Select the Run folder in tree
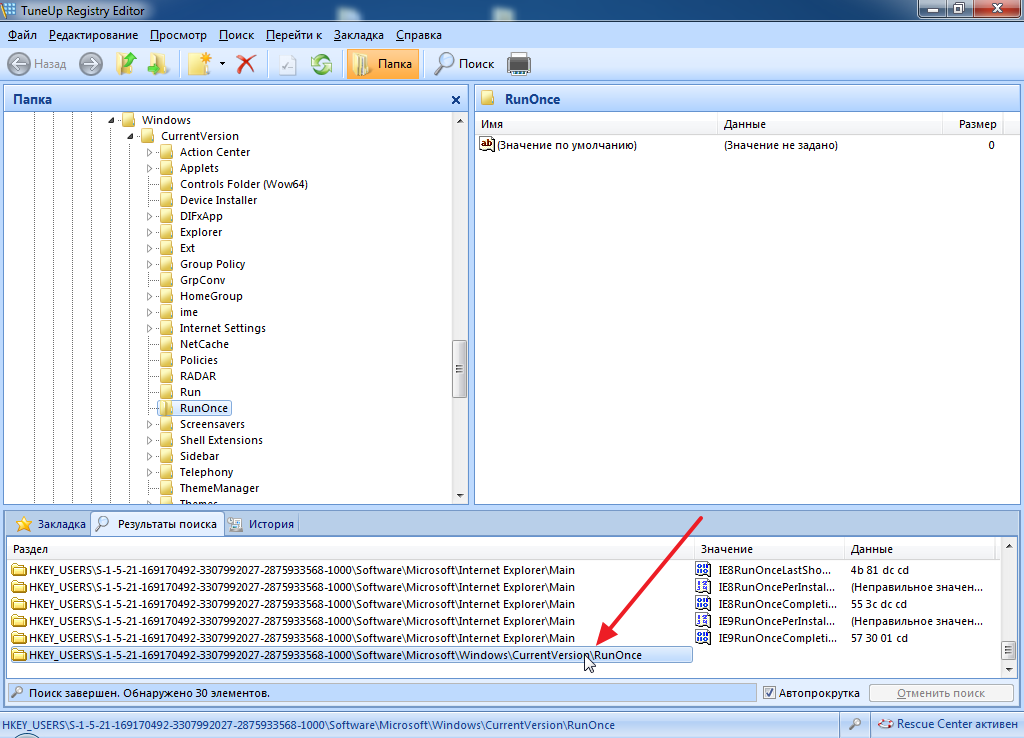The image size is (1024, 738). point(190,392)
